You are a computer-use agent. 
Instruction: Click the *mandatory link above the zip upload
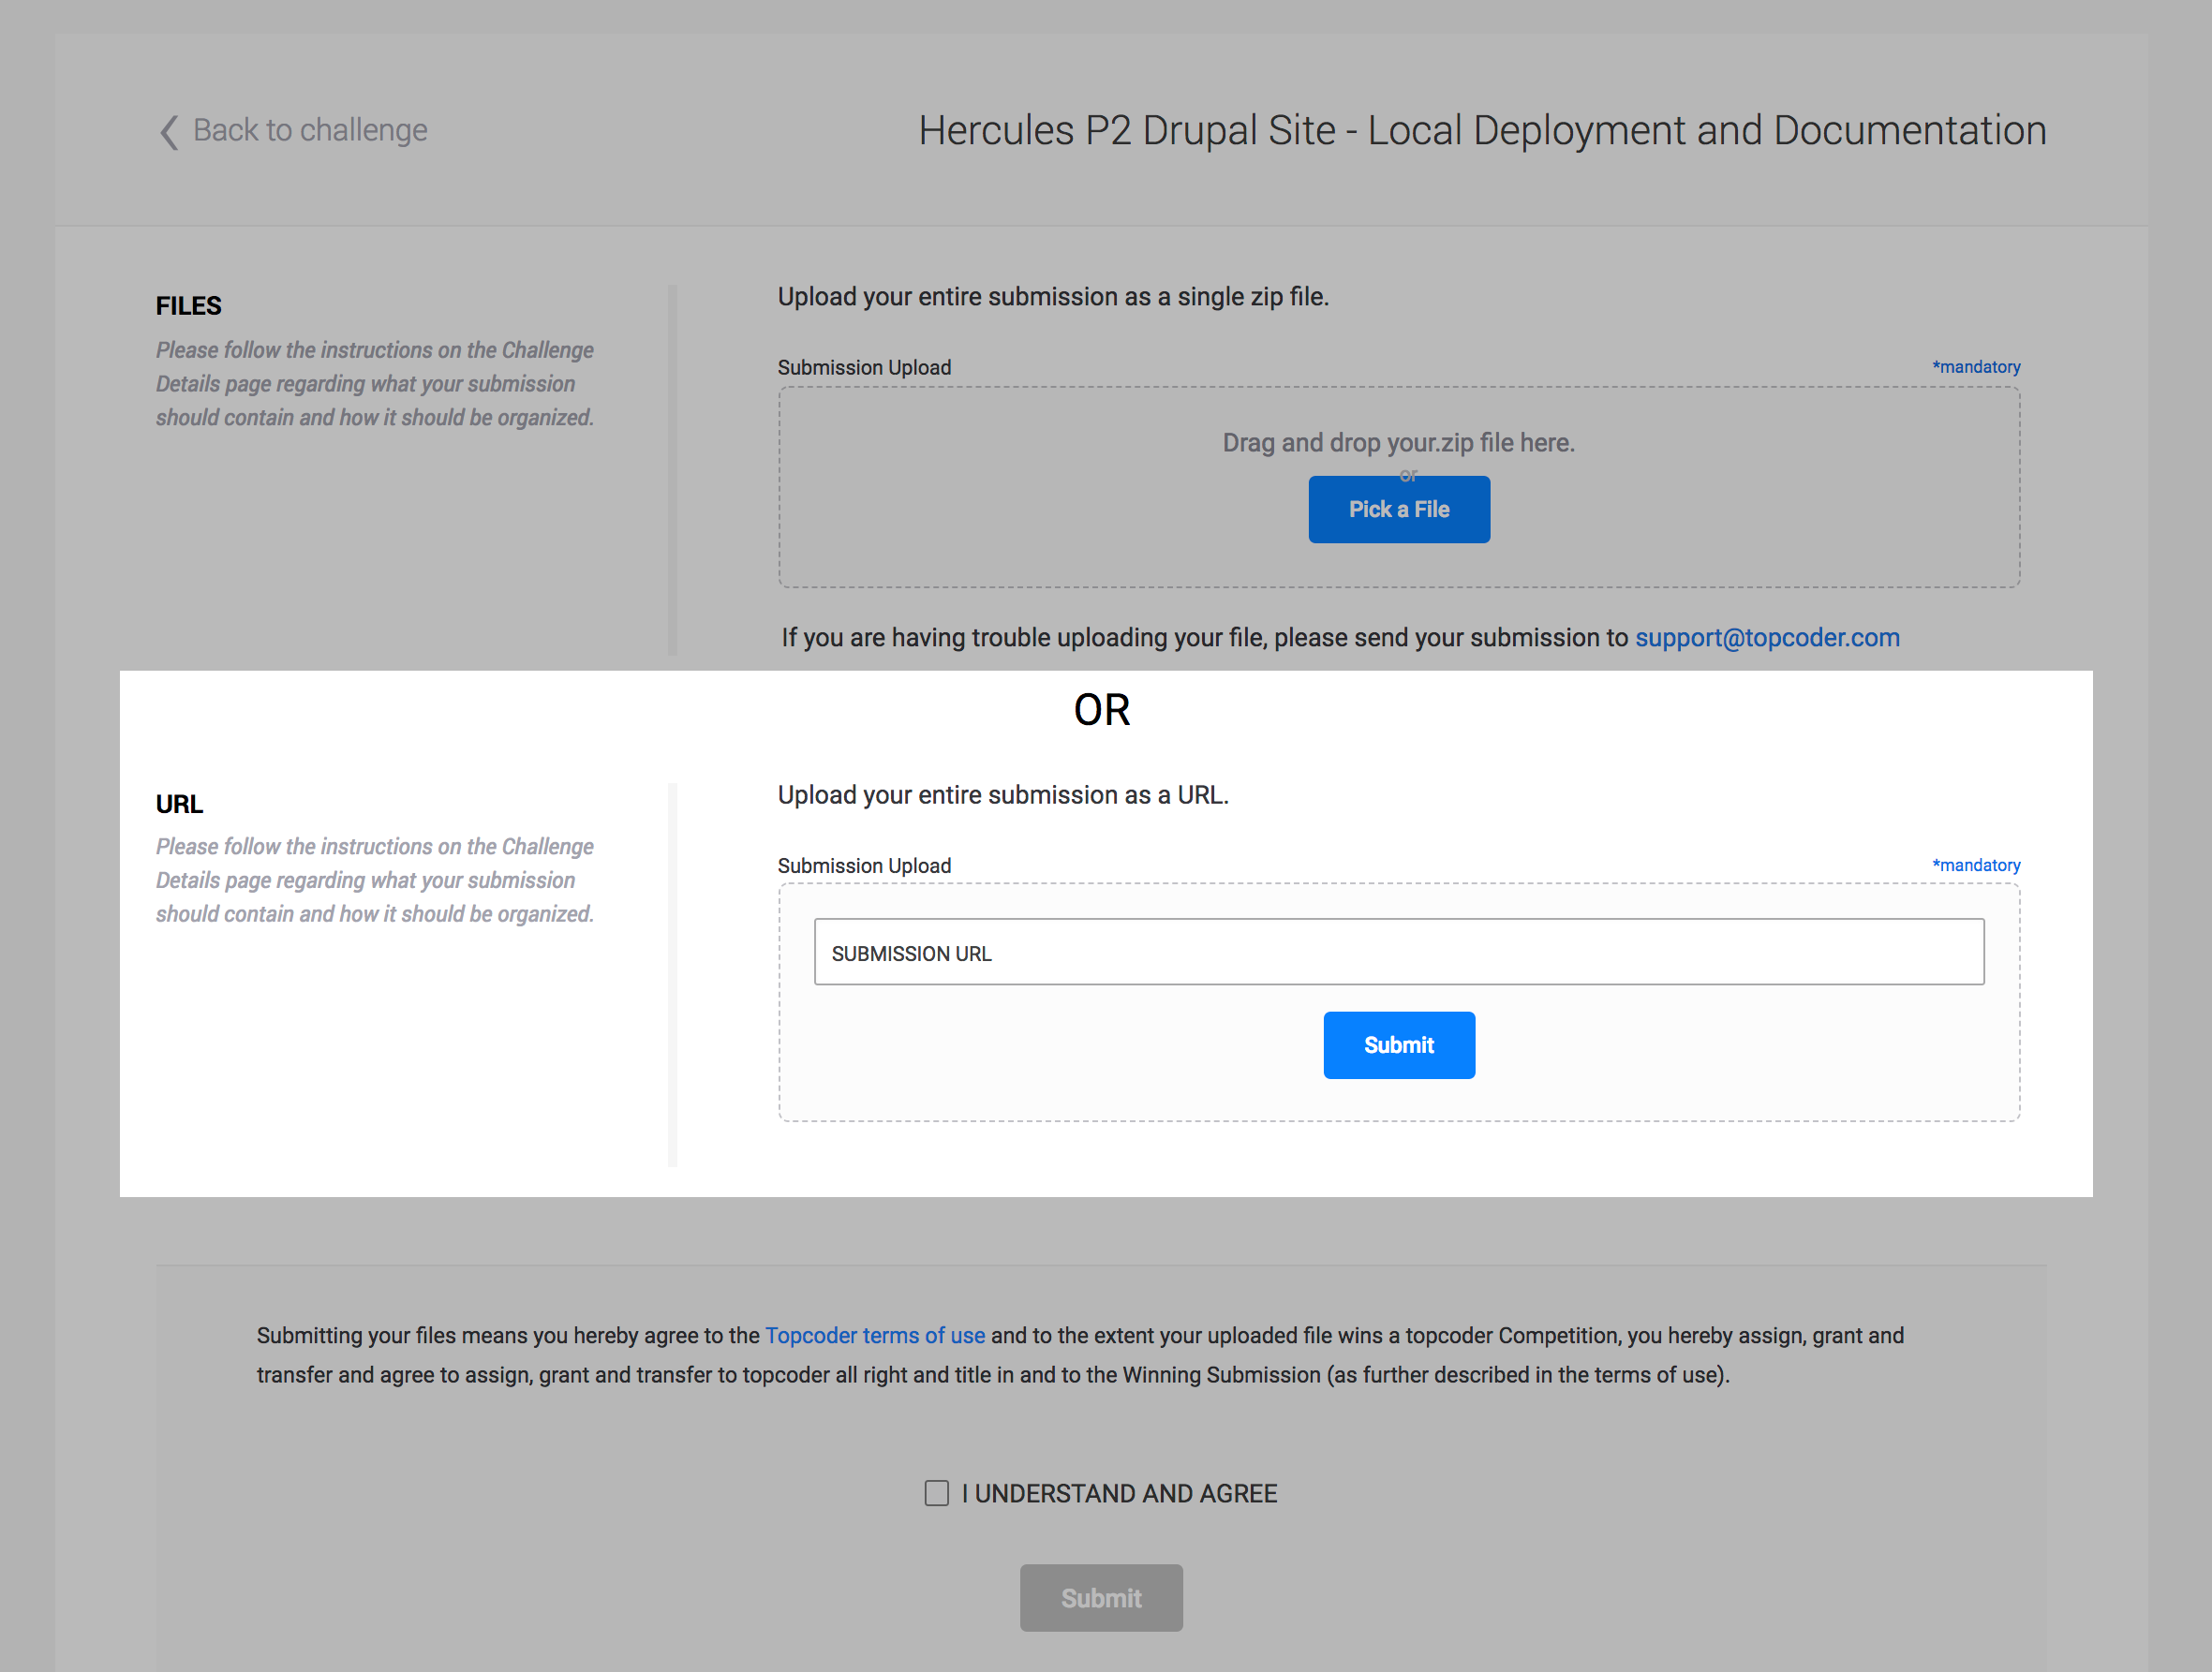click(x=1977, y=367)
